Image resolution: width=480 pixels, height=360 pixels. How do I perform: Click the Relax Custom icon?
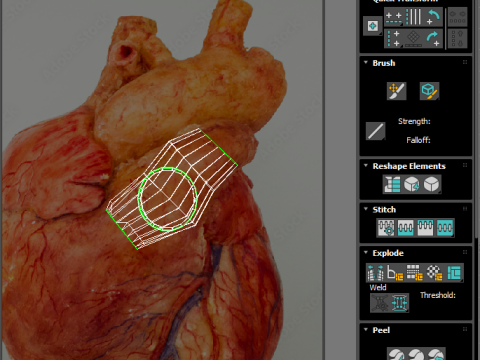[432, 184]
